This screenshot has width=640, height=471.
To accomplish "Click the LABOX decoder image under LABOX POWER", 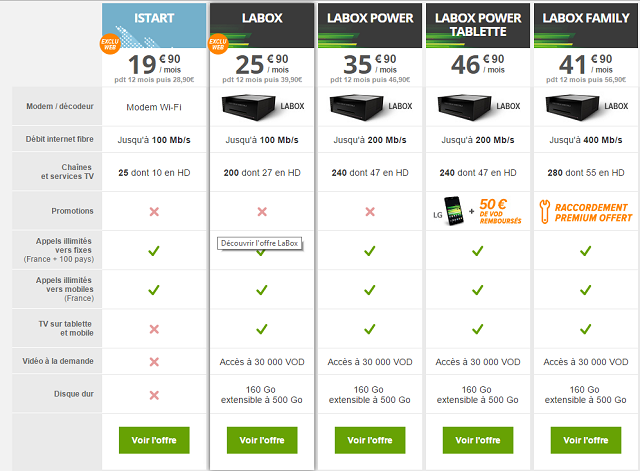I will click(368, 105).
